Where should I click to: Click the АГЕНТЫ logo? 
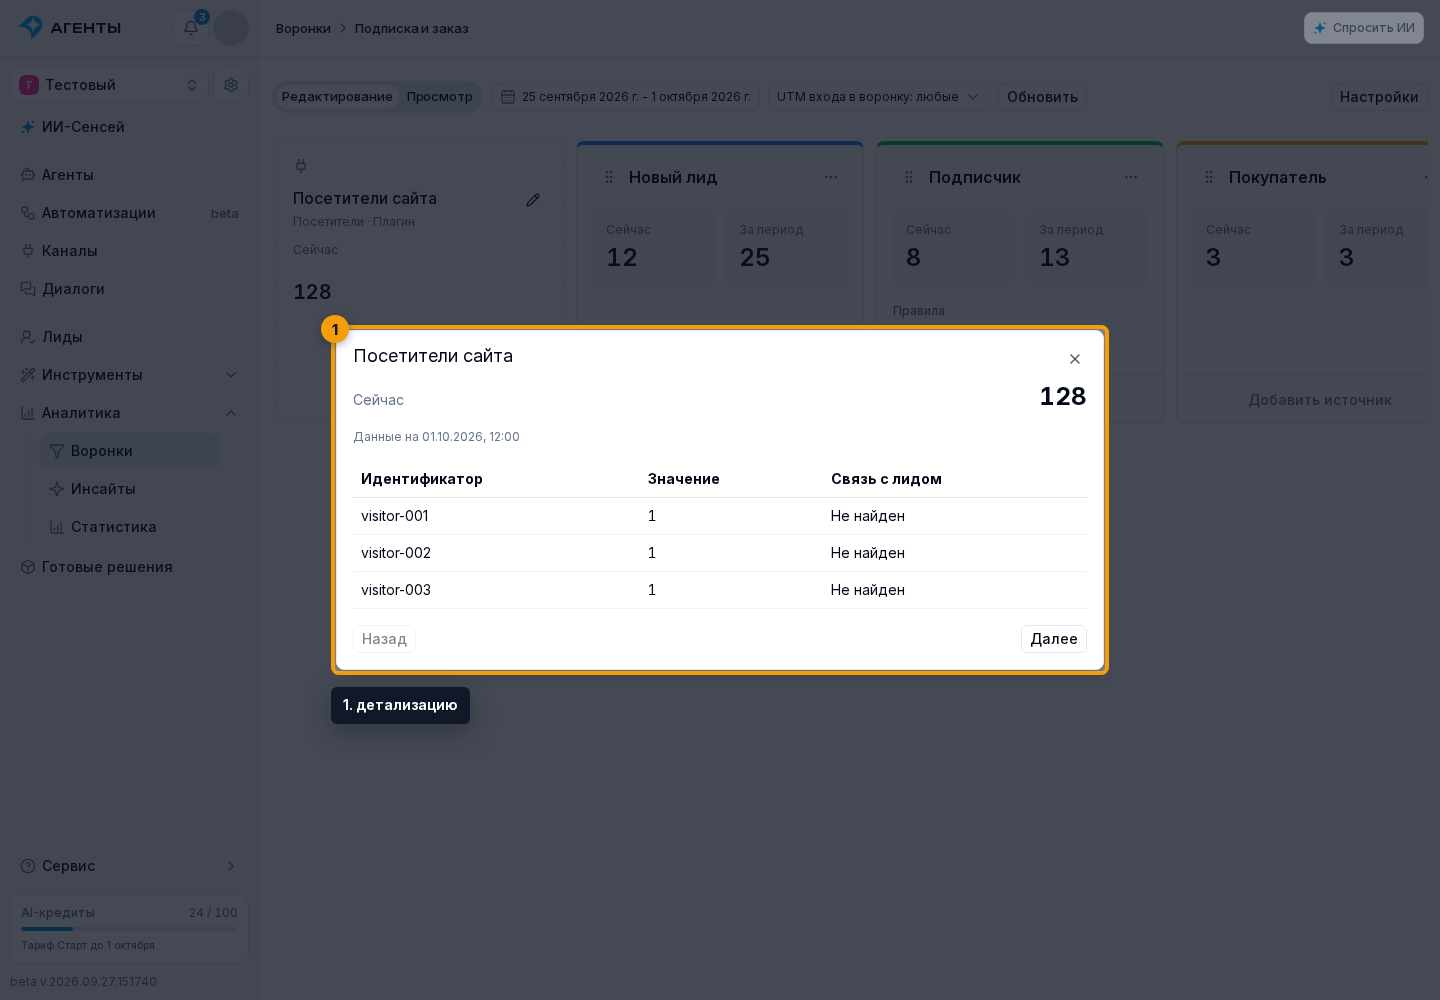(70, 28)
